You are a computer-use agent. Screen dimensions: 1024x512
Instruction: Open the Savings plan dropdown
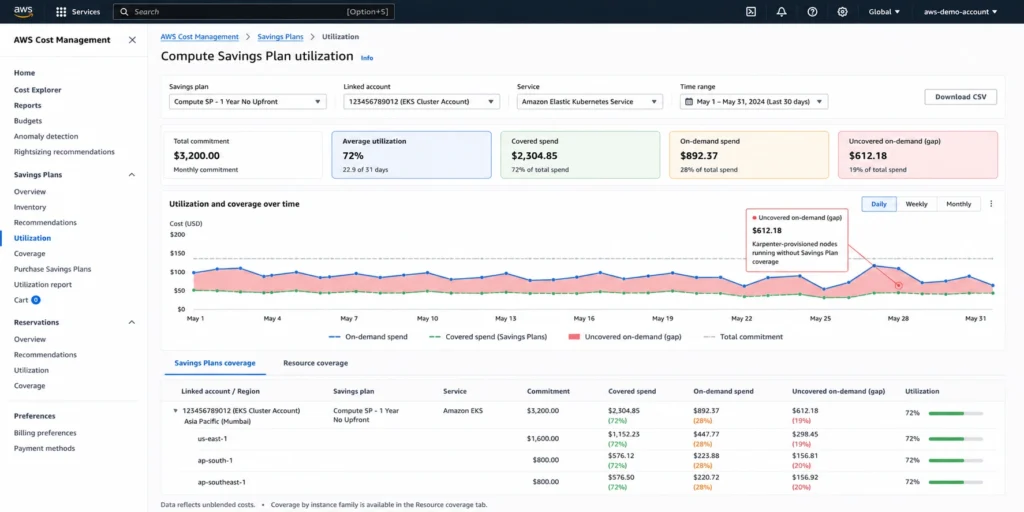tap(248, 102)
